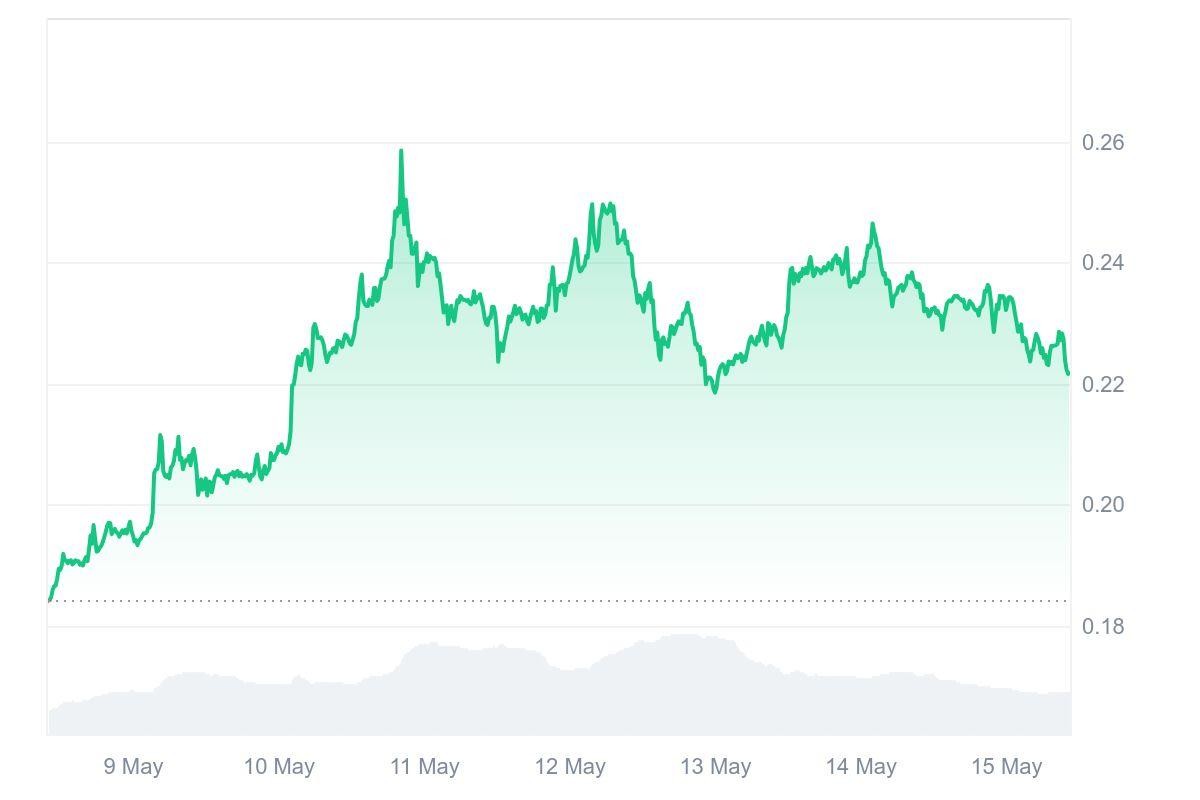The width and height of the screenshot is (1200, 800).
Task: Click the 0.22 price axis label
Action: tap(1103, 385)
